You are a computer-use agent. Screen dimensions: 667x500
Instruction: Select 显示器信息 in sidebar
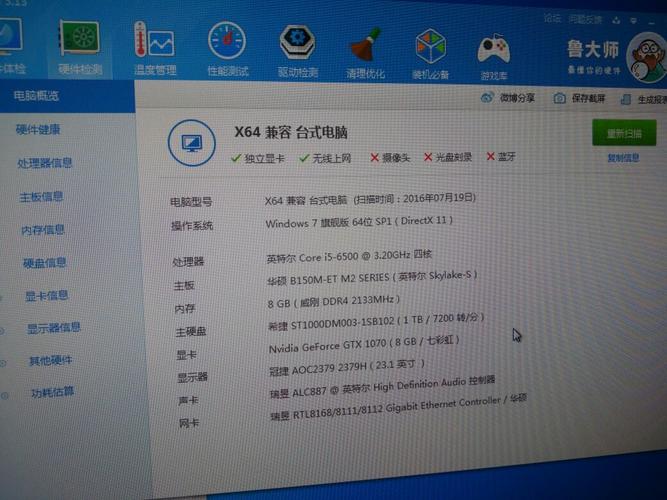click(54, 328)
